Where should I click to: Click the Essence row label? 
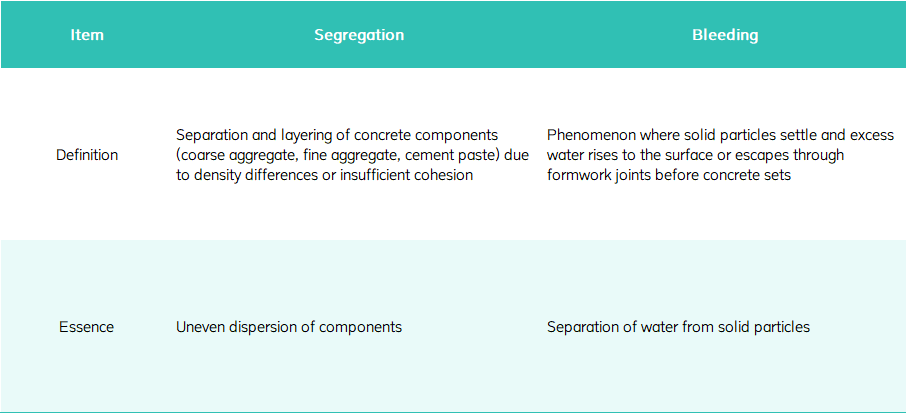click(87, 327)
